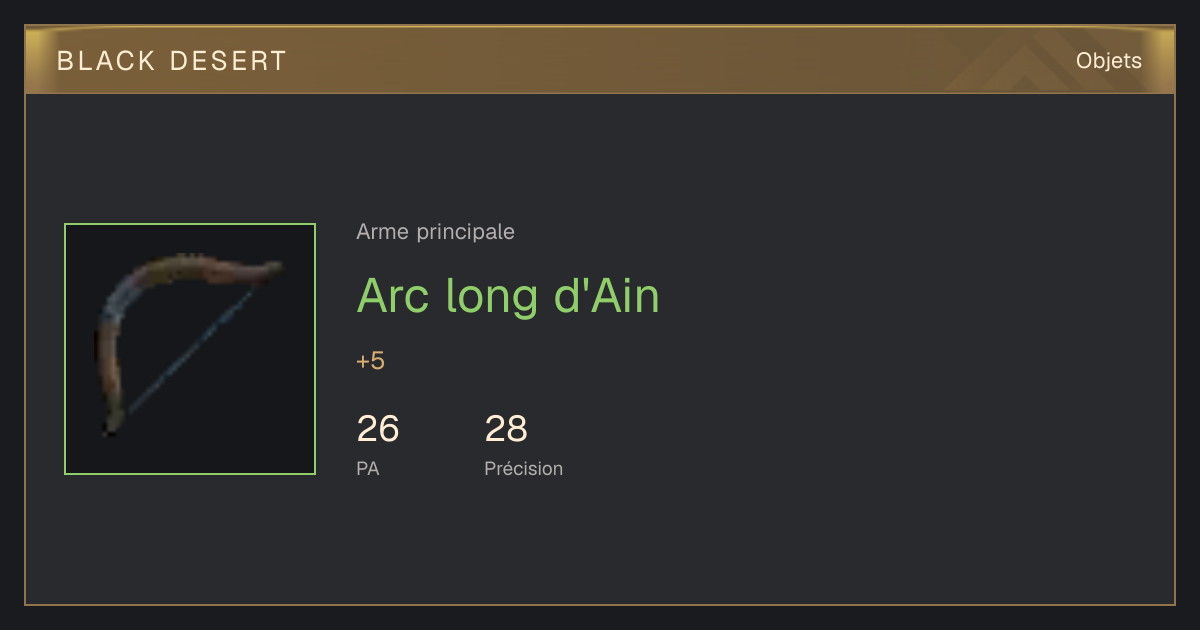Click the +5 enhancement level
The width and height of the screenshot is (1200, 630).
coord(370,361)
